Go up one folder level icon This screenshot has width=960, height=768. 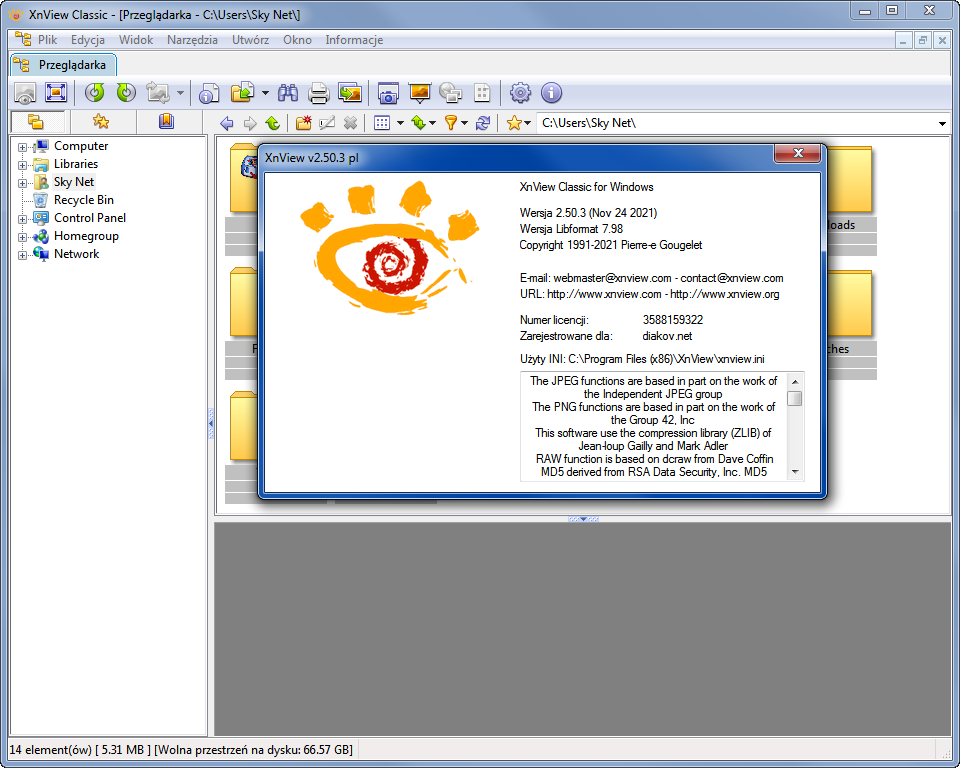coord(272,123)
